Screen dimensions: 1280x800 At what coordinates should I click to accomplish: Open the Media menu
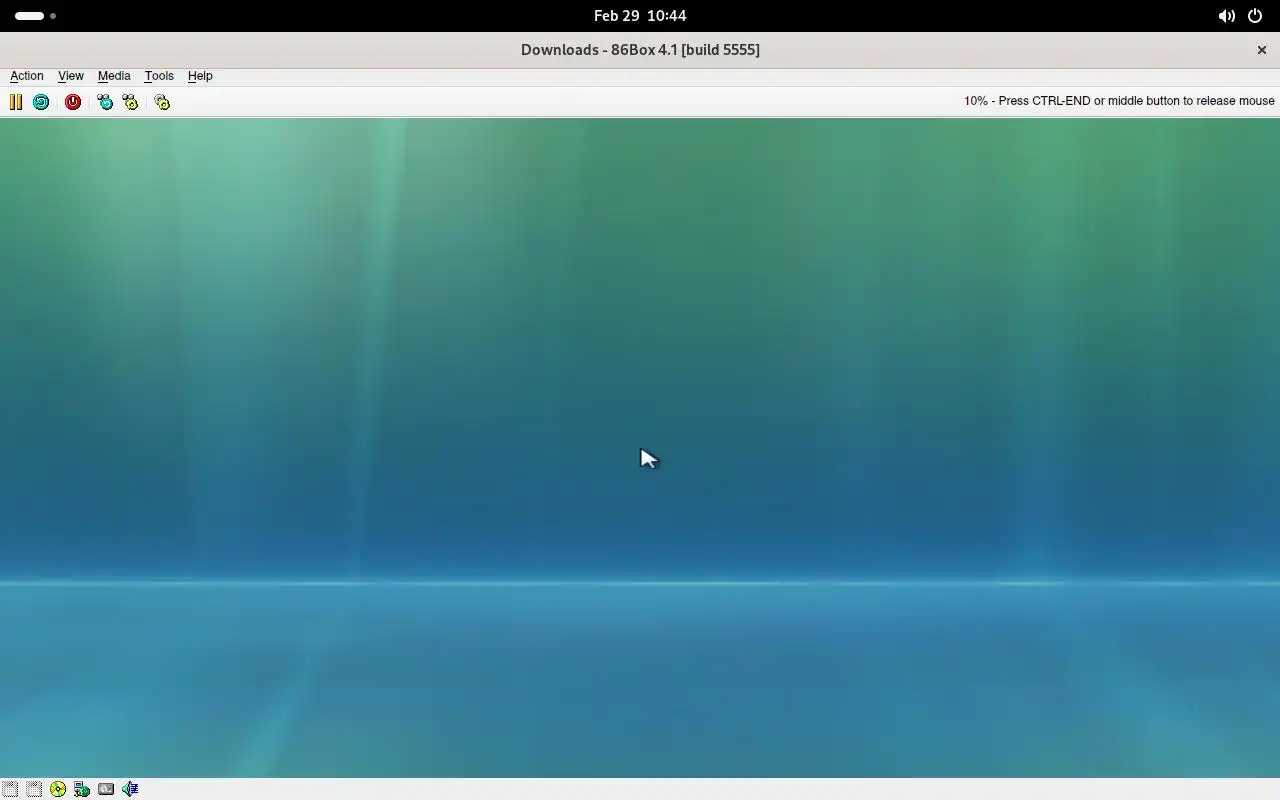coord(114,76)
